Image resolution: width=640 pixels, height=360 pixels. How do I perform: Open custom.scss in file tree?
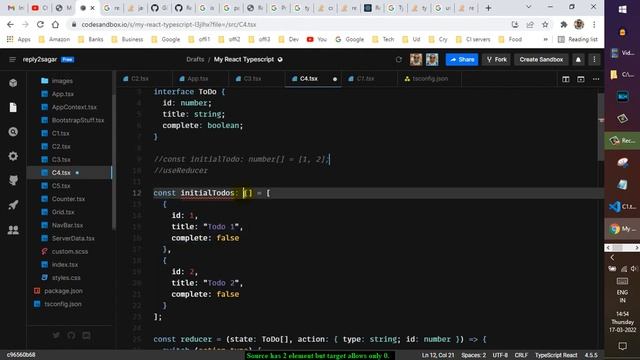coord(69,251)
